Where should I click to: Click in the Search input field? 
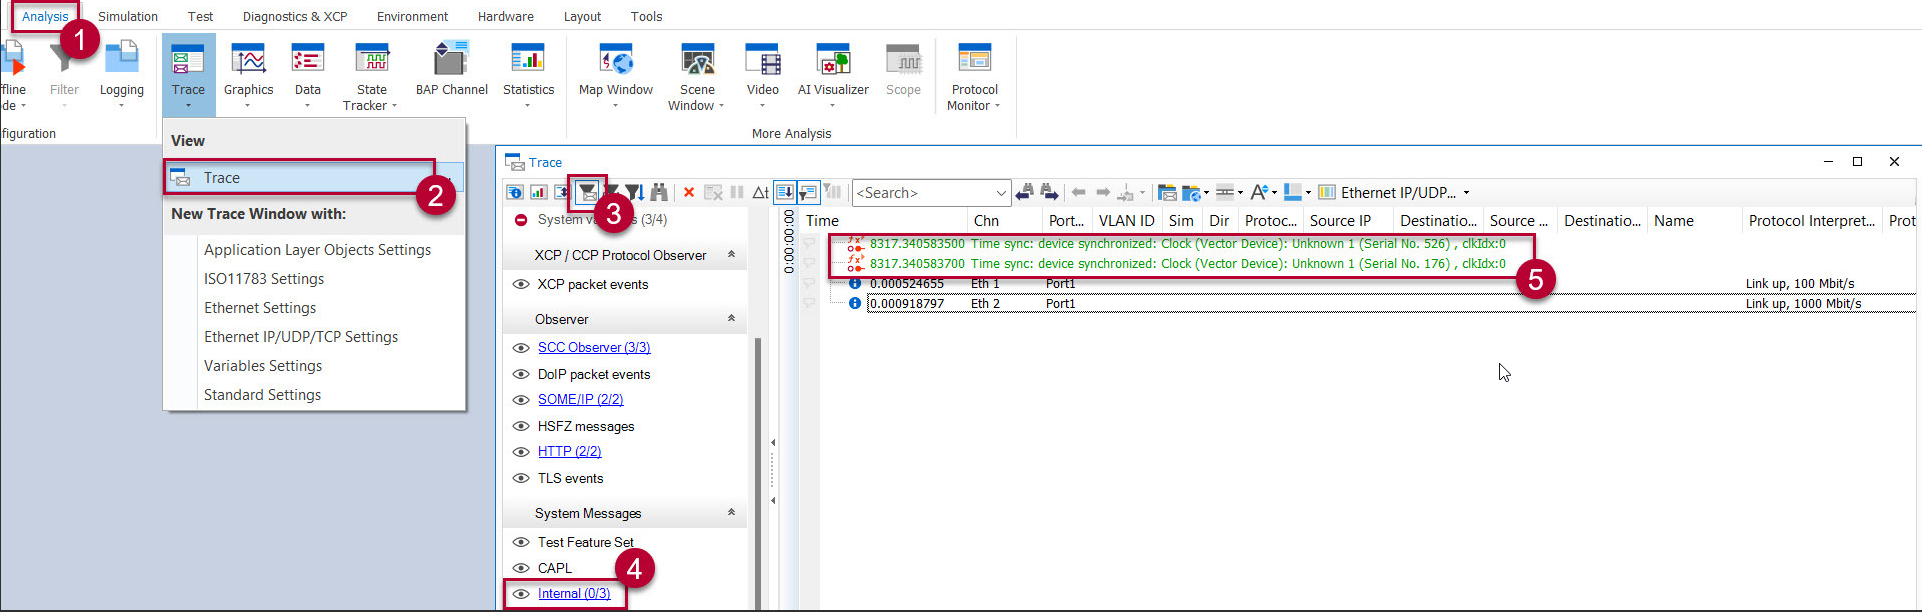click(922, 193)
